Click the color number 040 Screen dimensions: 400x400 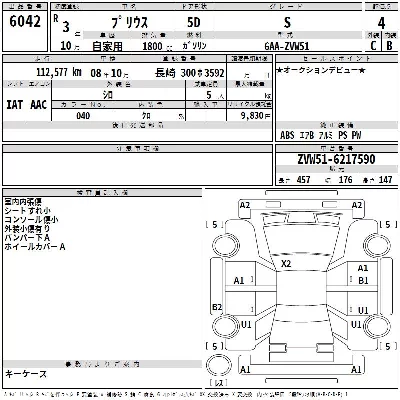[x=83, y=116]
